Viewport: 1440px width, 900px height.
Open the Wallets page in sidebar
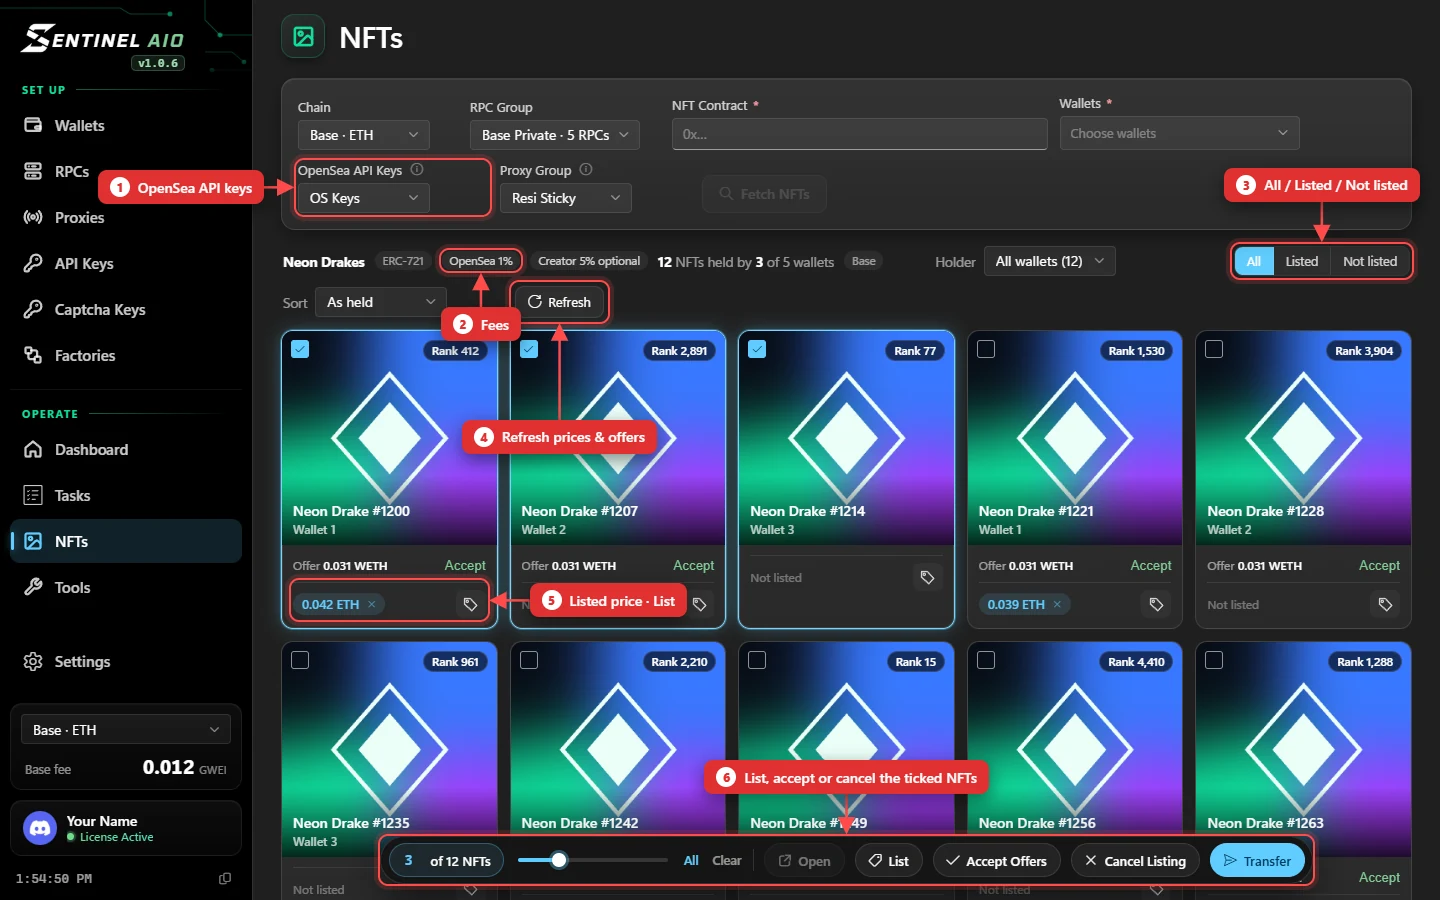click(126, 125)
